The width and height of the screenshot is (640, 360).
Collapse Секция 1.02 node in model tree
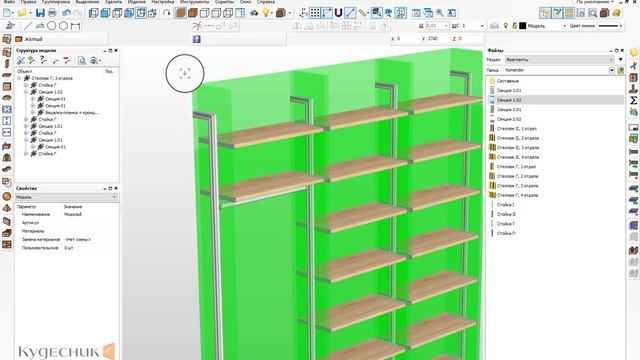26,92
